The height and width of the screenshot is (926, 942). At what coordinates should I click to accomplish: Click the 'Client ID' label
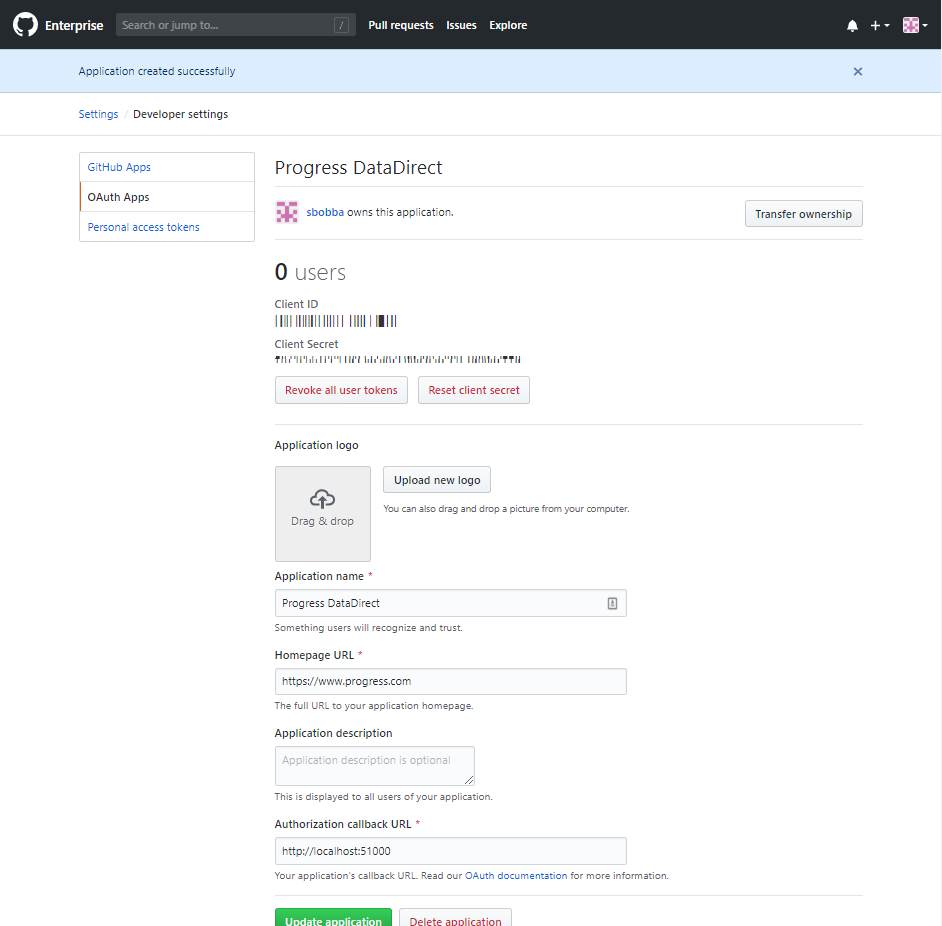pos(296,304)
